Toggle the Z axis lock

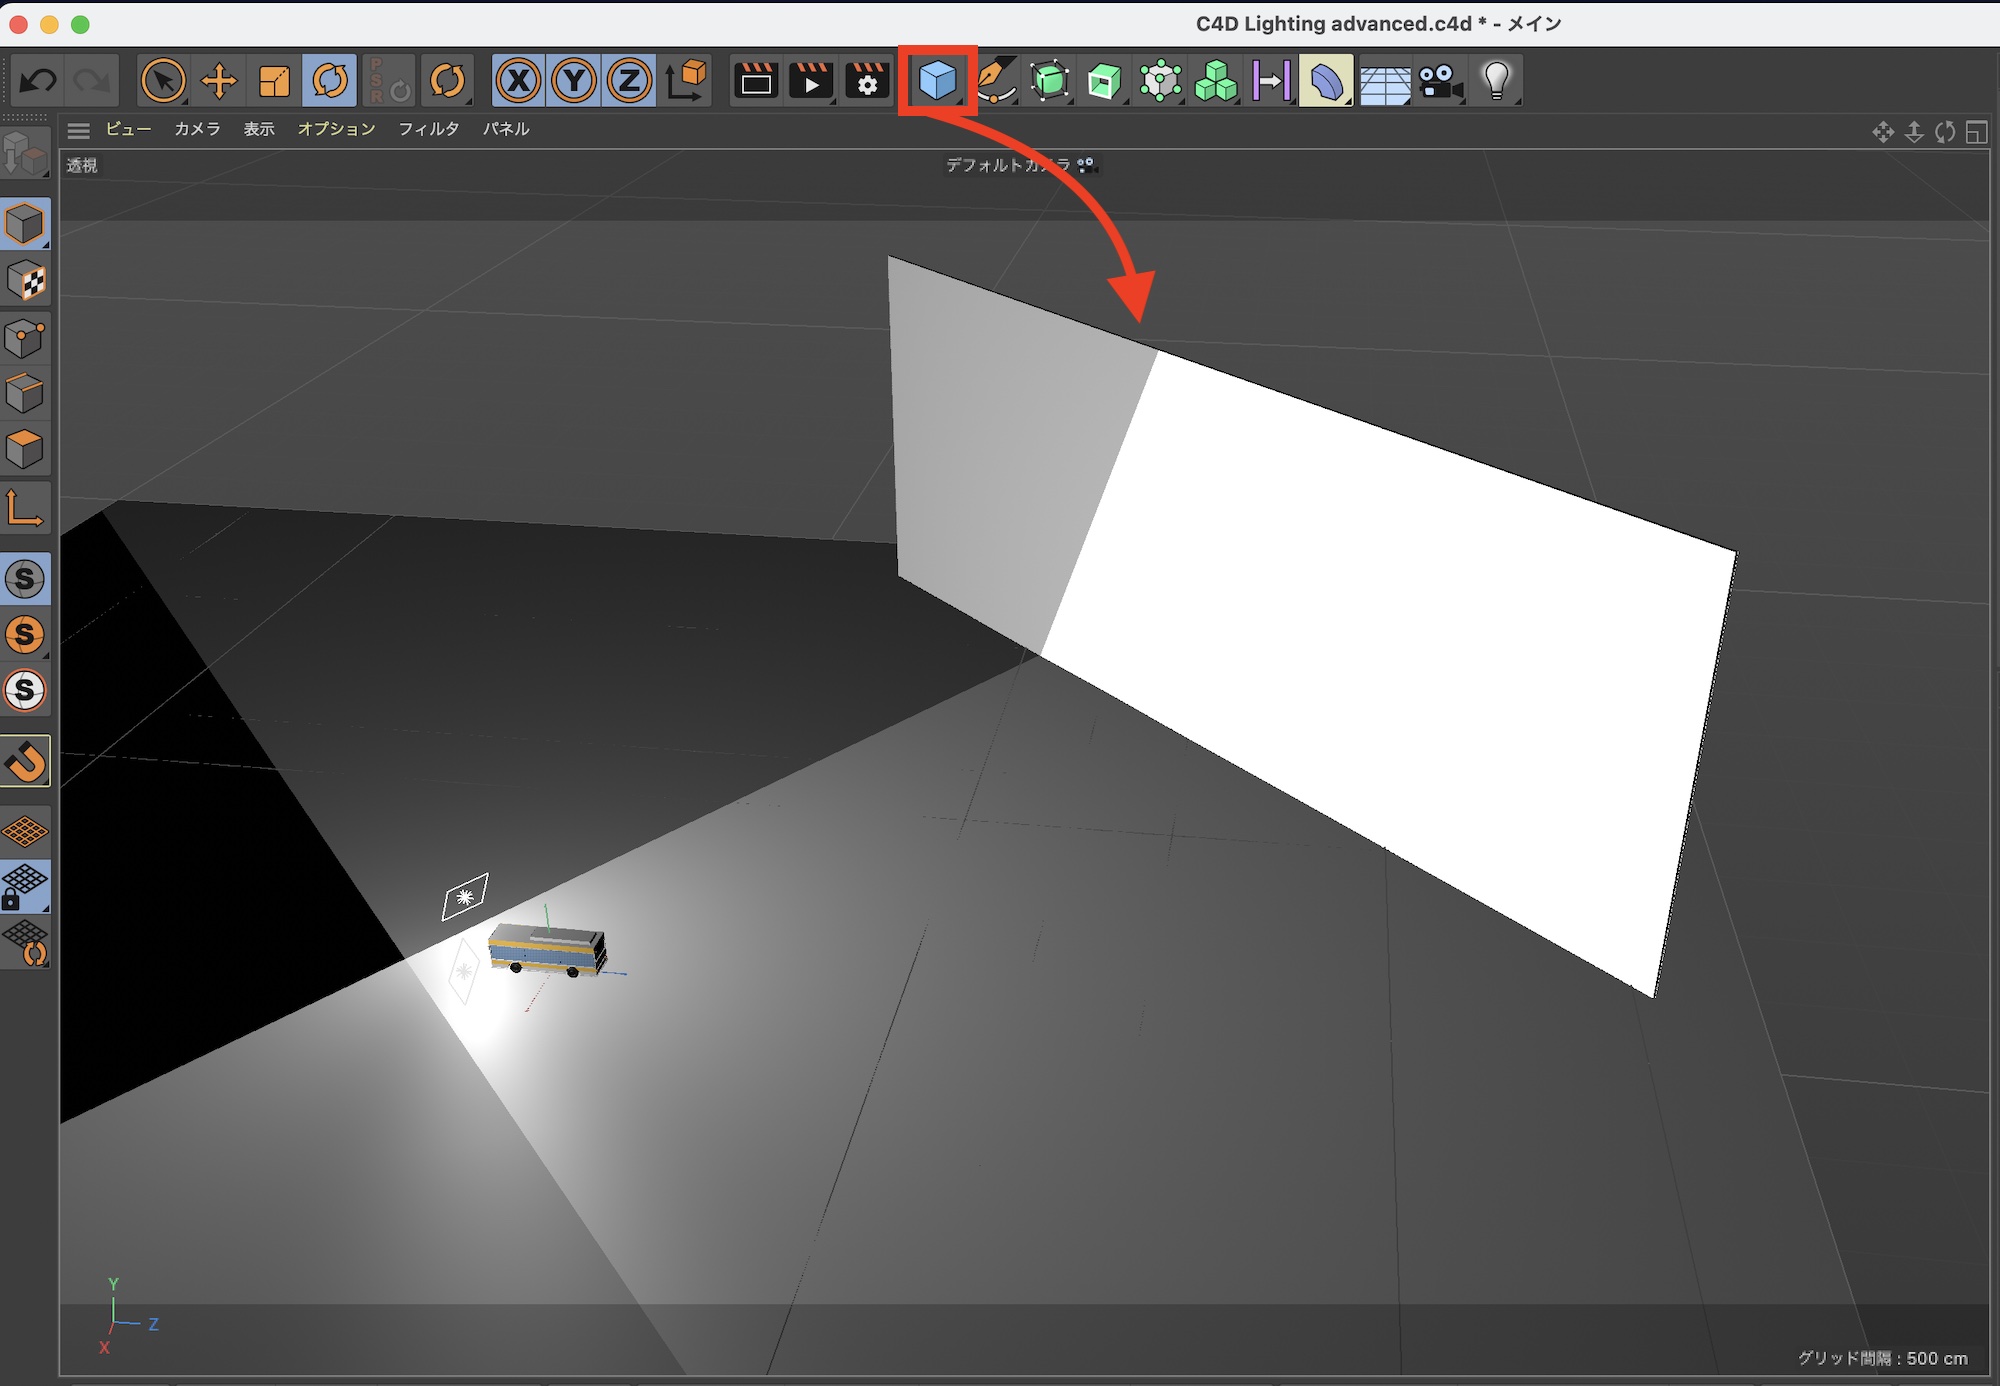(629, 81)
